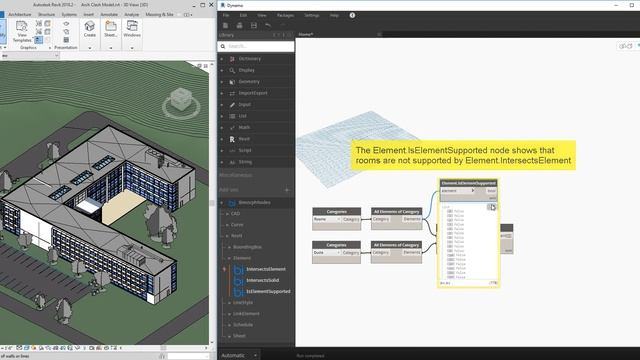
Task: Open Dynamo View menu
Action: [x=262, y=15]
